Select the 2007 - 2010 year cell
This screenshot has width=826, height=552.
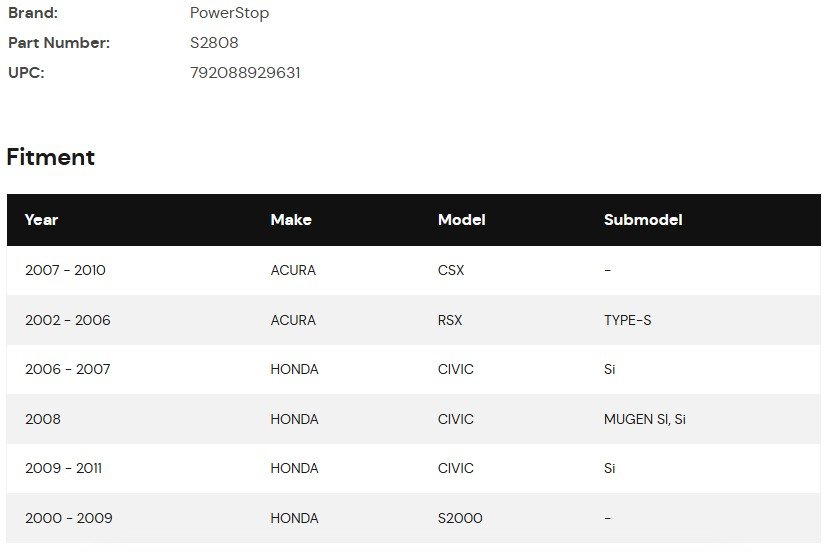pos(65,270)
